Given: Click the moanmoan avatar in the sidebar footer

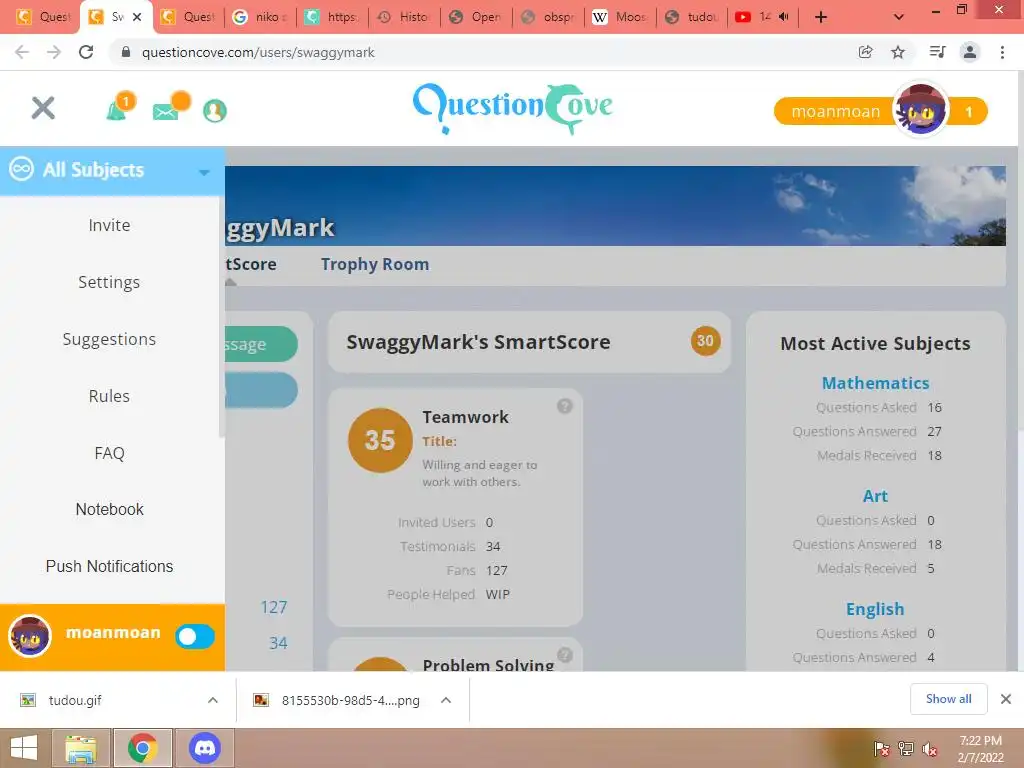Looking at the screenshot, I should pyautogui.click(x=29, y=636).
